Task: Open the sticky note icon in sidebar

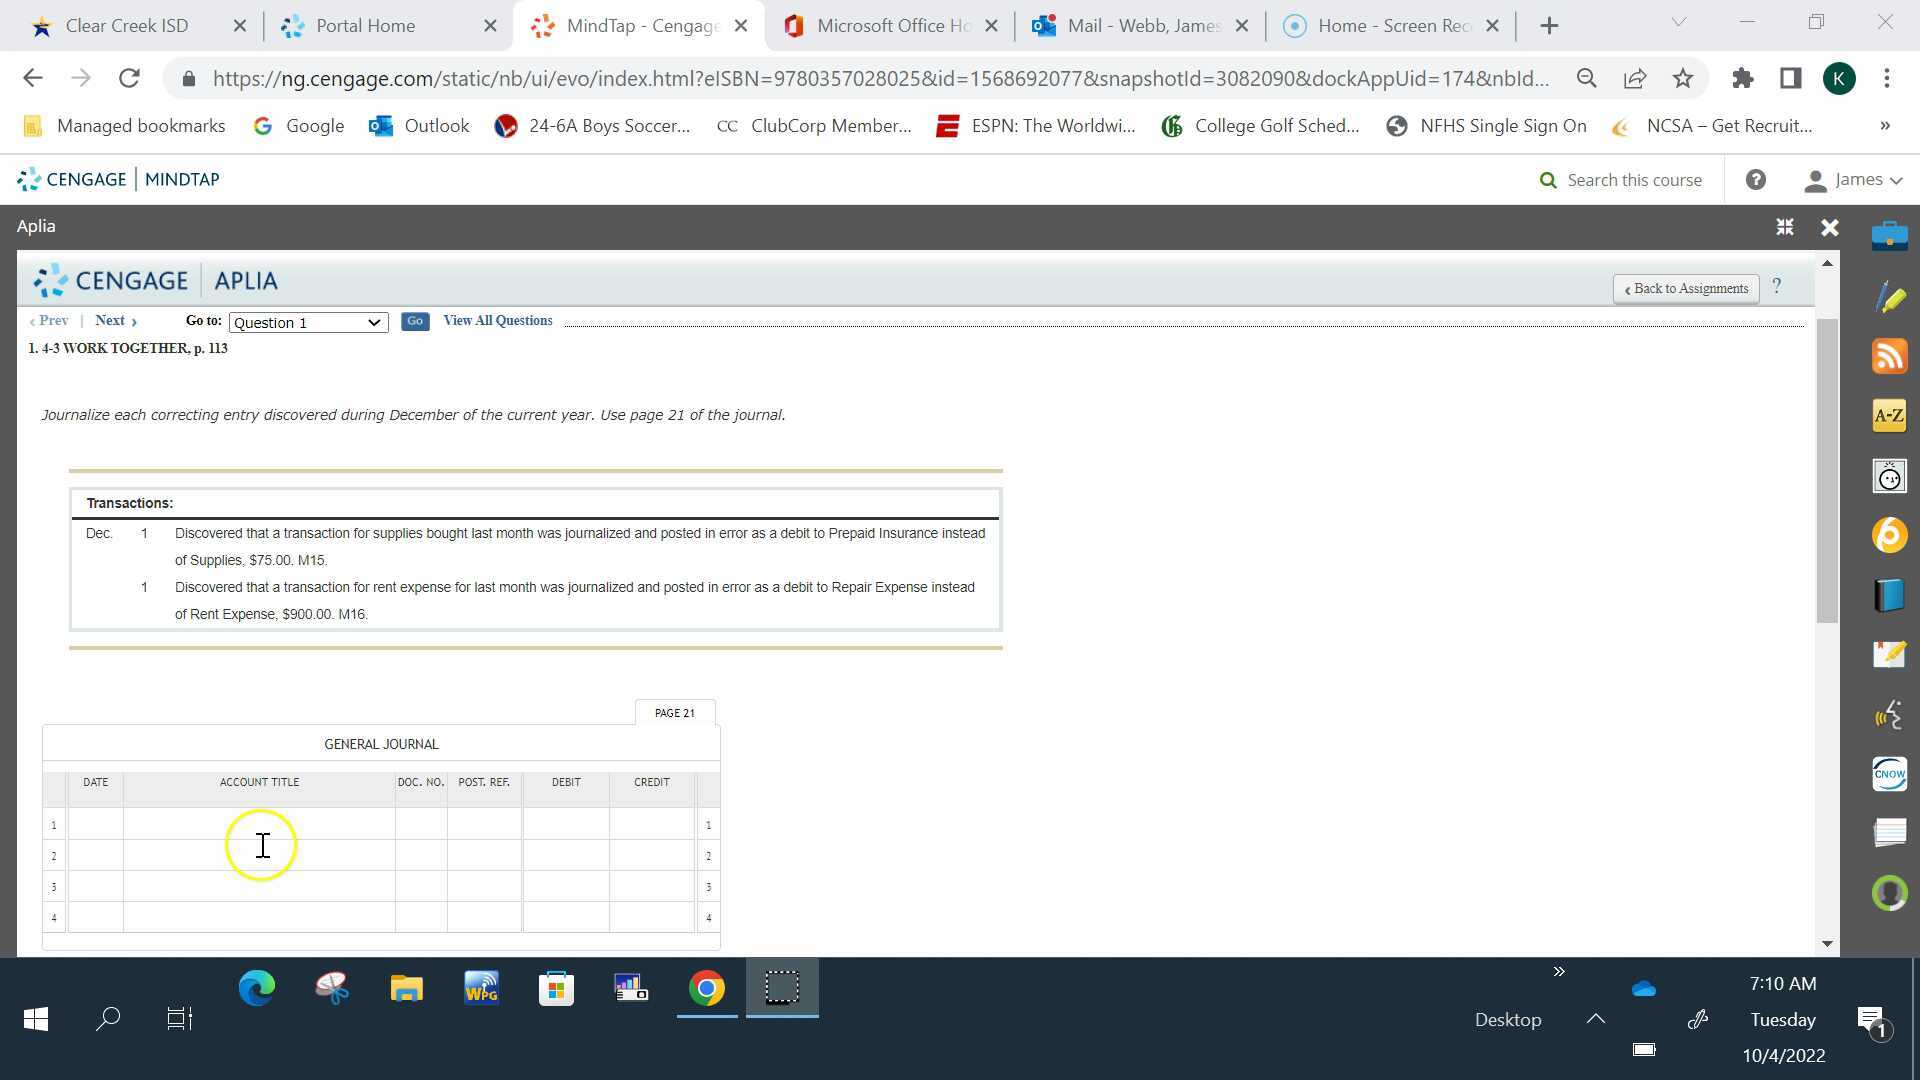Action: pyautogui.click(x=1889, y=654)
